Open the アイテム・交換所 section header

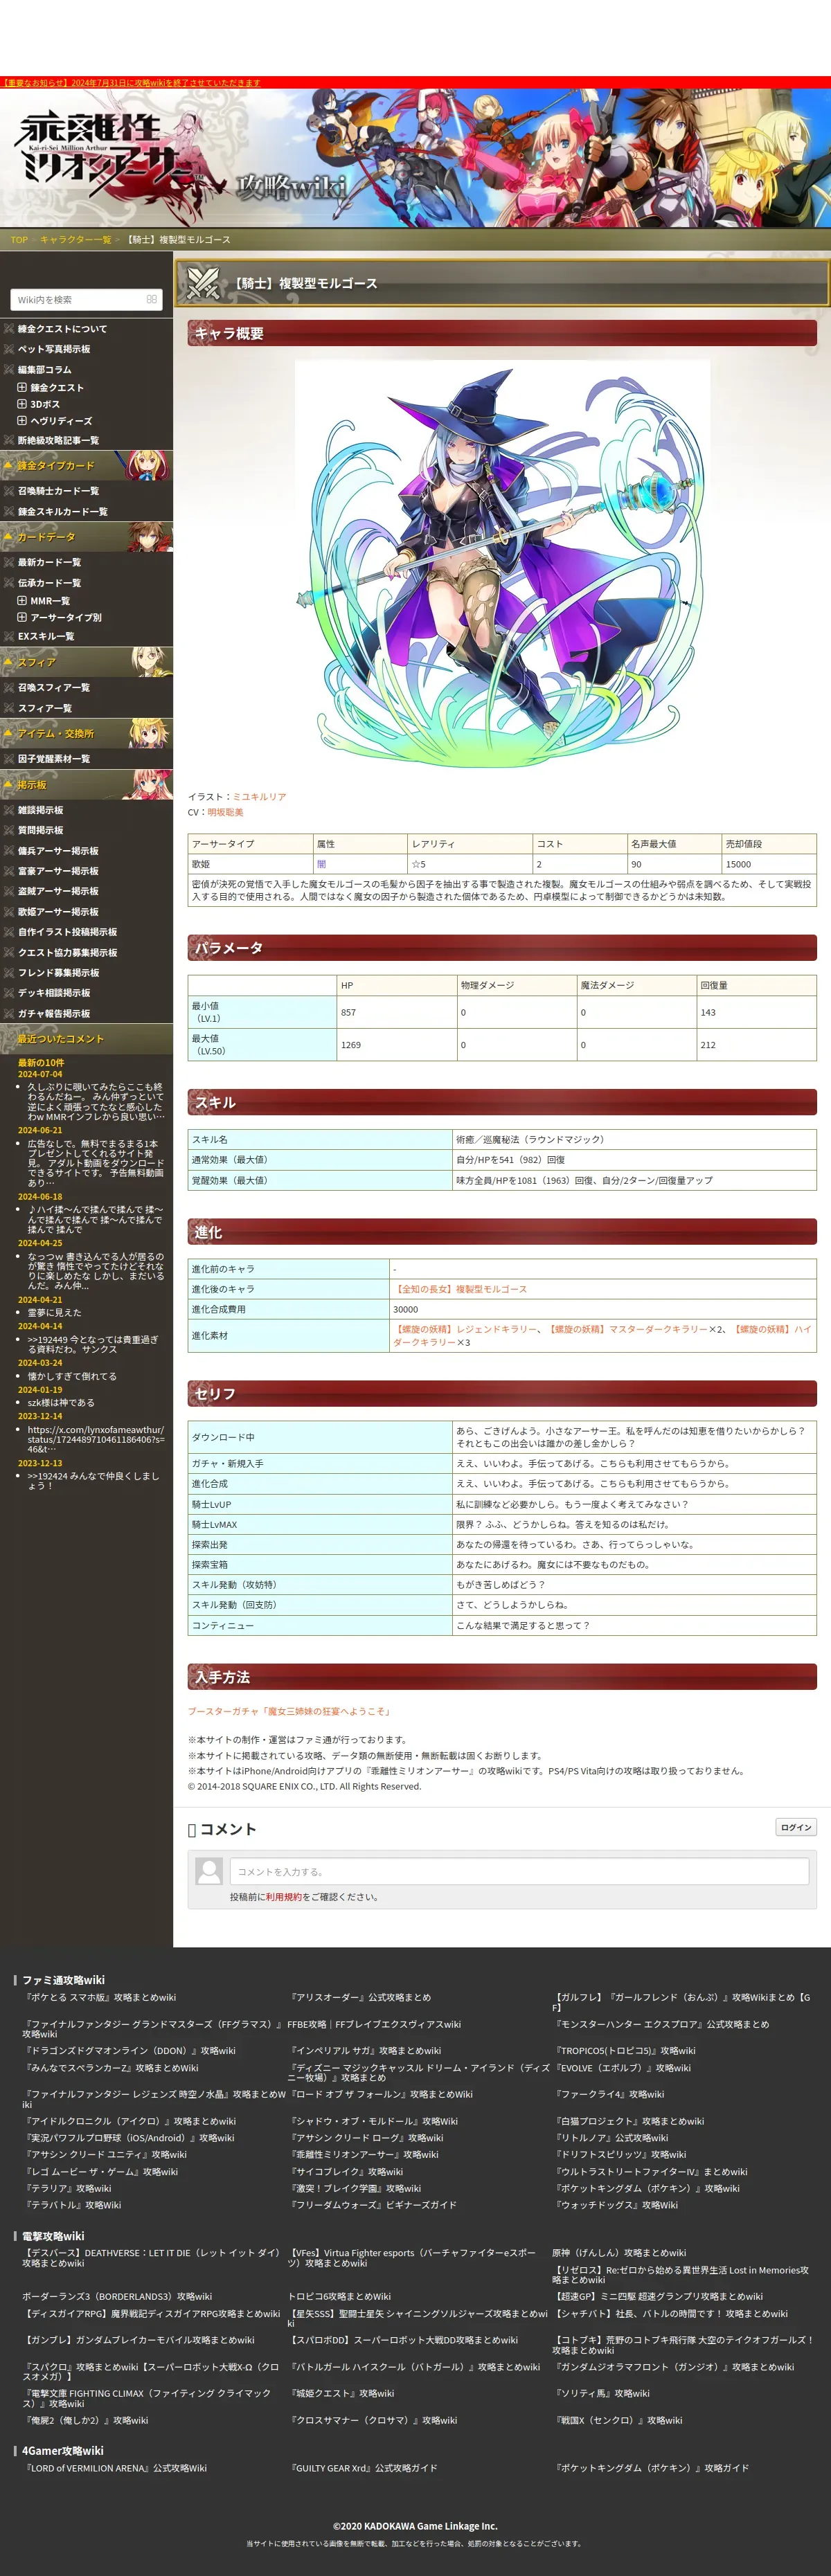[x=86, y=733]
